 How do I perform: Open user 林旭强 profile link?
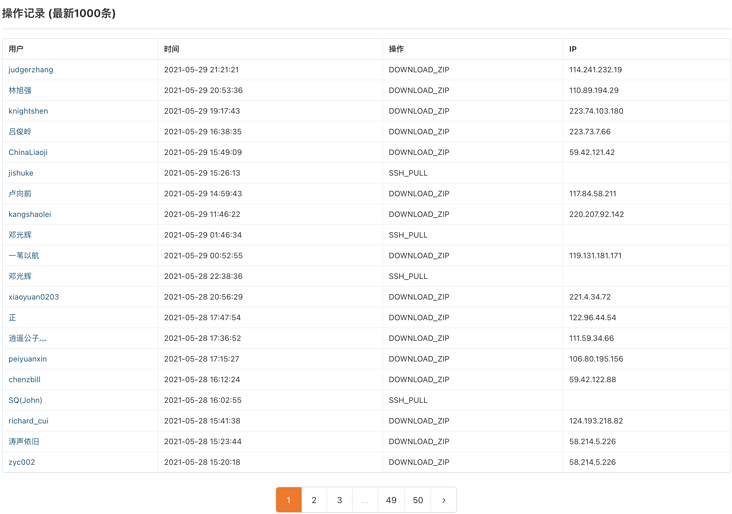pyautogui.click(x=20, y=90)
